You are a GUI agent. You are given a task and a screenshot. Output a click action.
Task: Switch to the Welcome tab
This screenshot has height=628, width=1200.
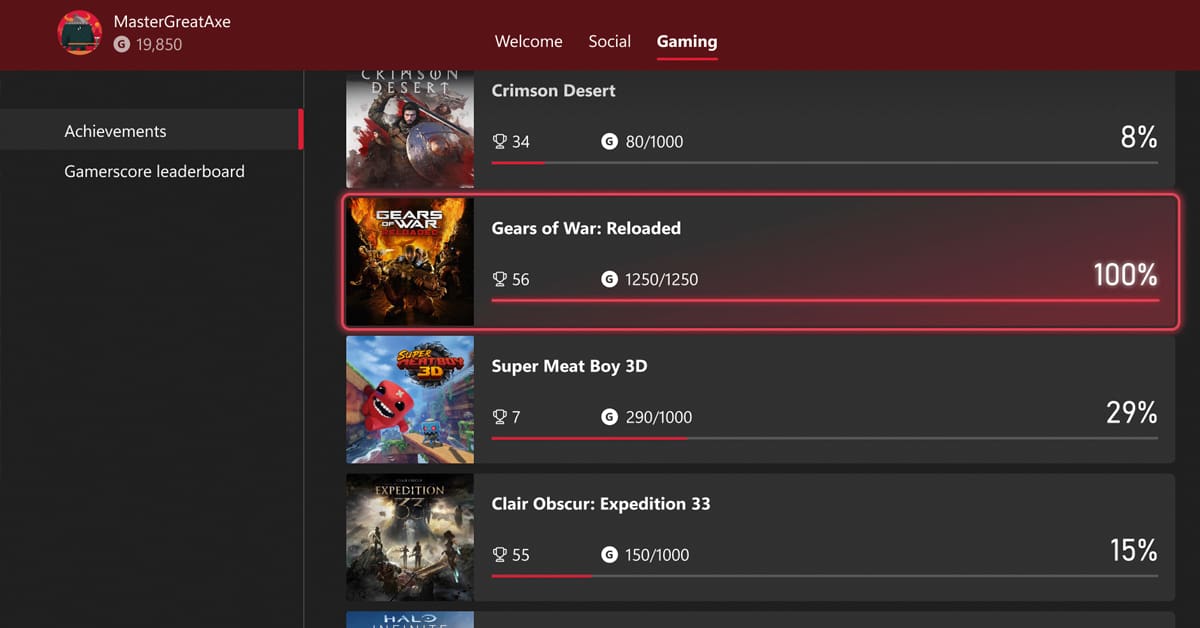point(528,42)
